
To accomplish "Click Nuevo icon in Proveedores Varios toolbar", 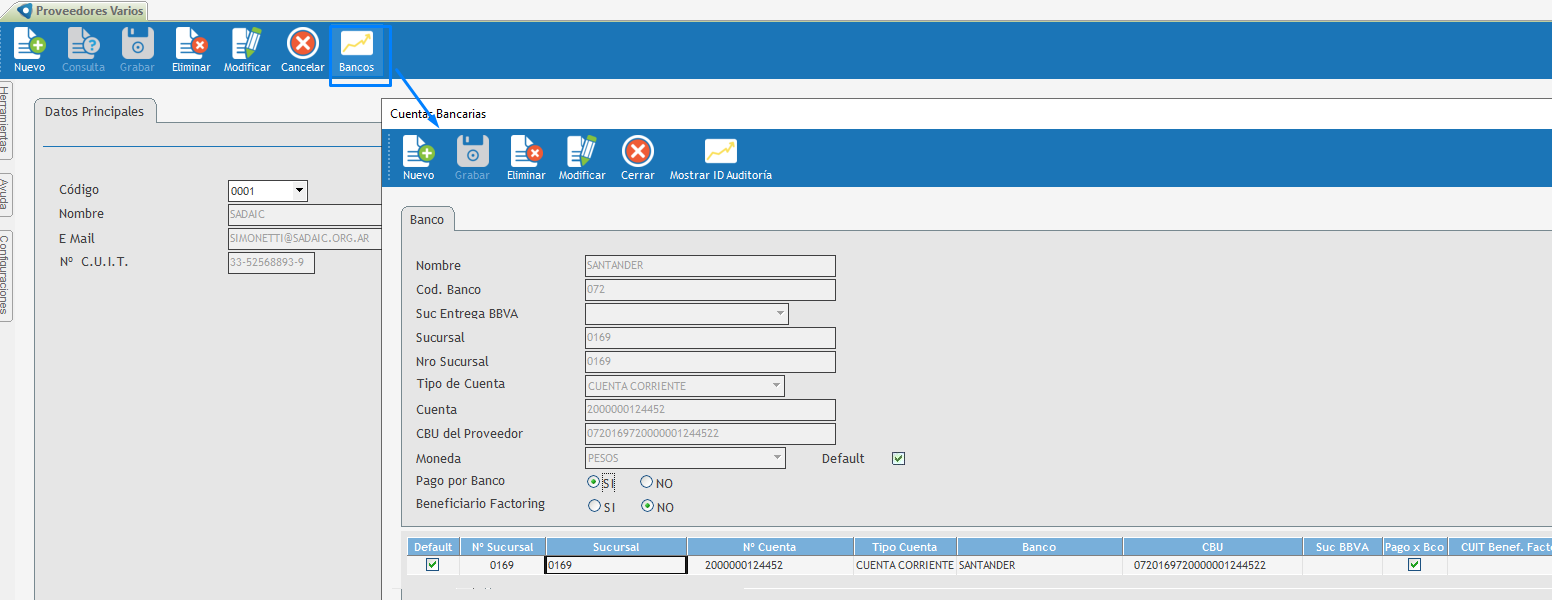I will 30,45.
